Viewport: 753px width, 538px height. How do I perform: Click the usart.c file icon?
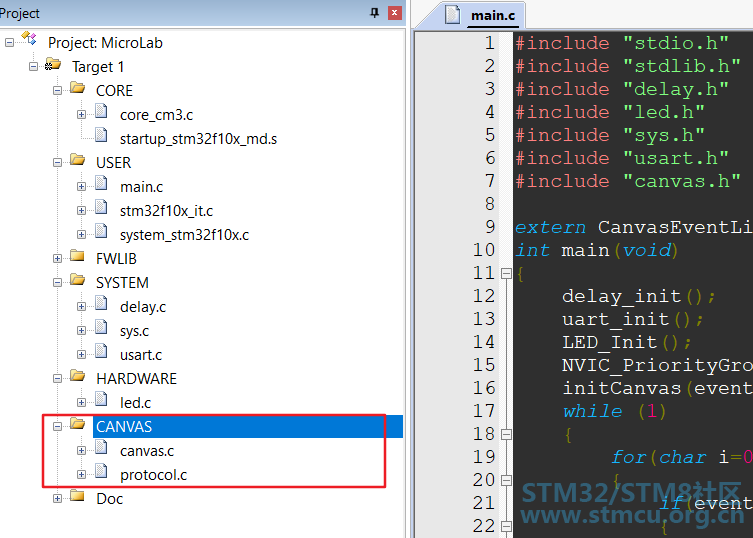click(101, 352)
